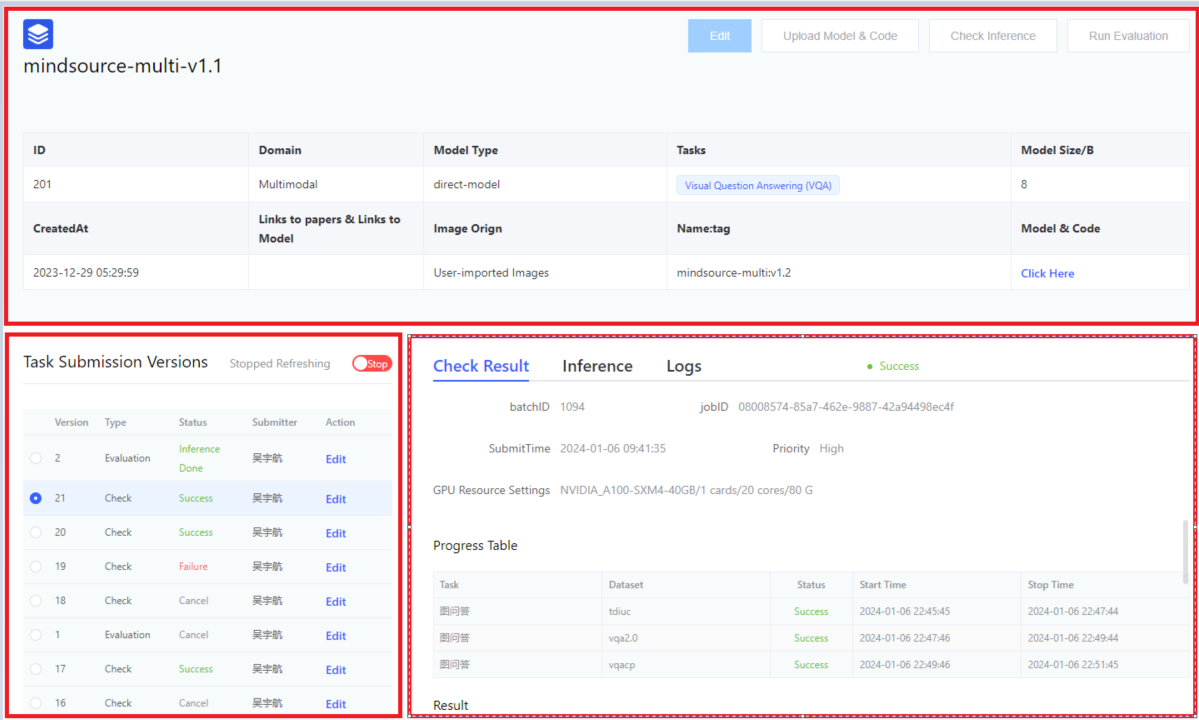
Task: Click the stacked layers logo icon
Action: pyautogui.click(x=38, y=35)
